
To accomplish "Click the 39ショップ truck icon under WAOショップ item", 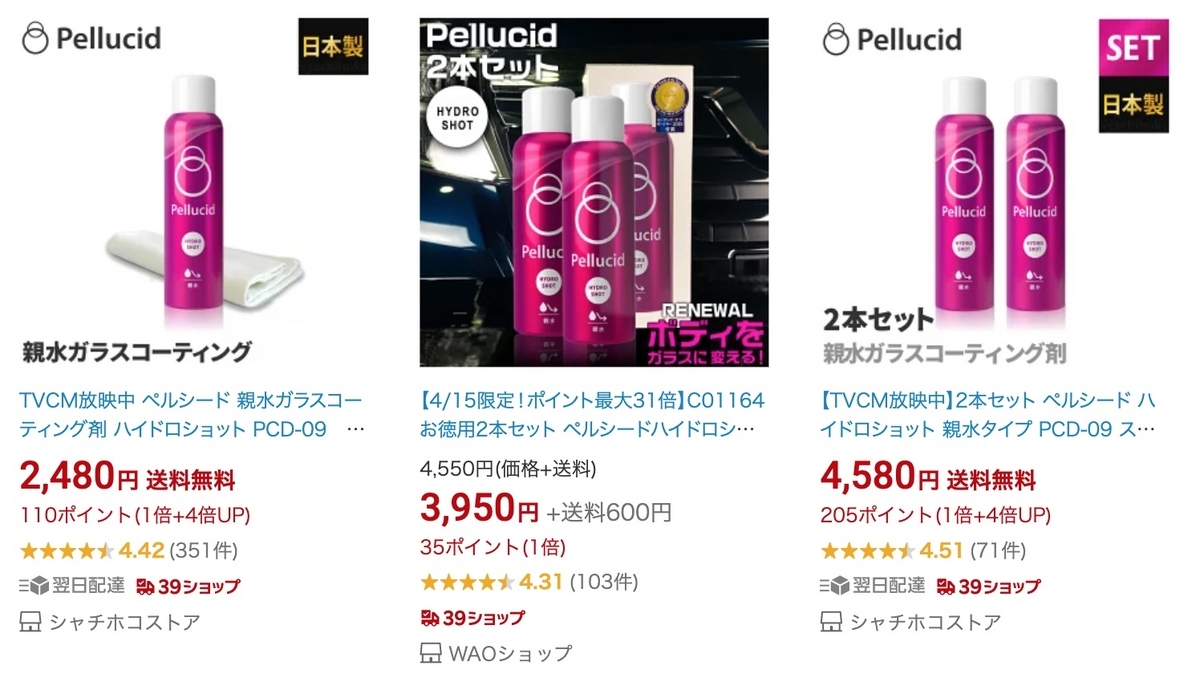I will pos(432,617).
